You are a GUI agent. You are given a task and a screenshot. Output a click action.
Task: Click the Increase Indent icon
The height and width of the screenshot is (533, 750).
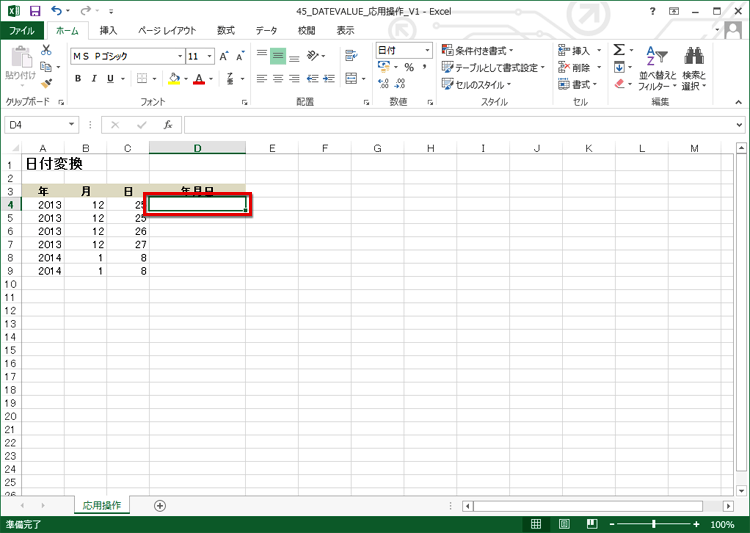point(329,78)
